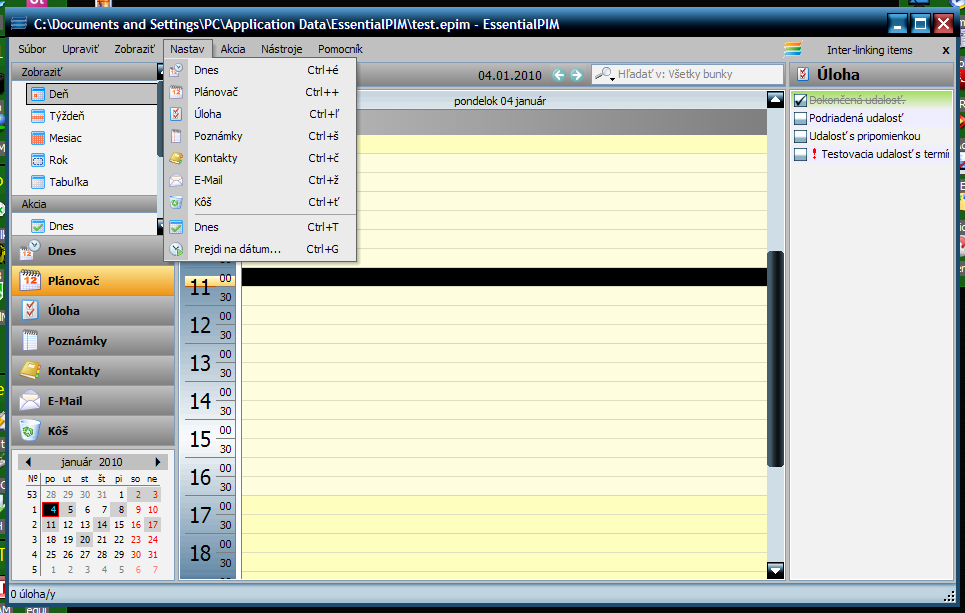Image resolution: width=965 pixels, height=613 pixels.
Task: Go back one month in mini calendar
Action: (28, 462)
